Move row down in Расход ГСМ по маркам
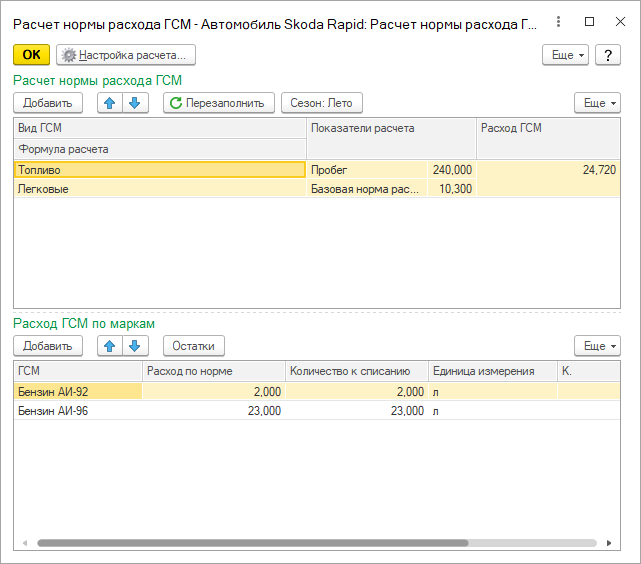641x564 pixels. tap(136, 346)
